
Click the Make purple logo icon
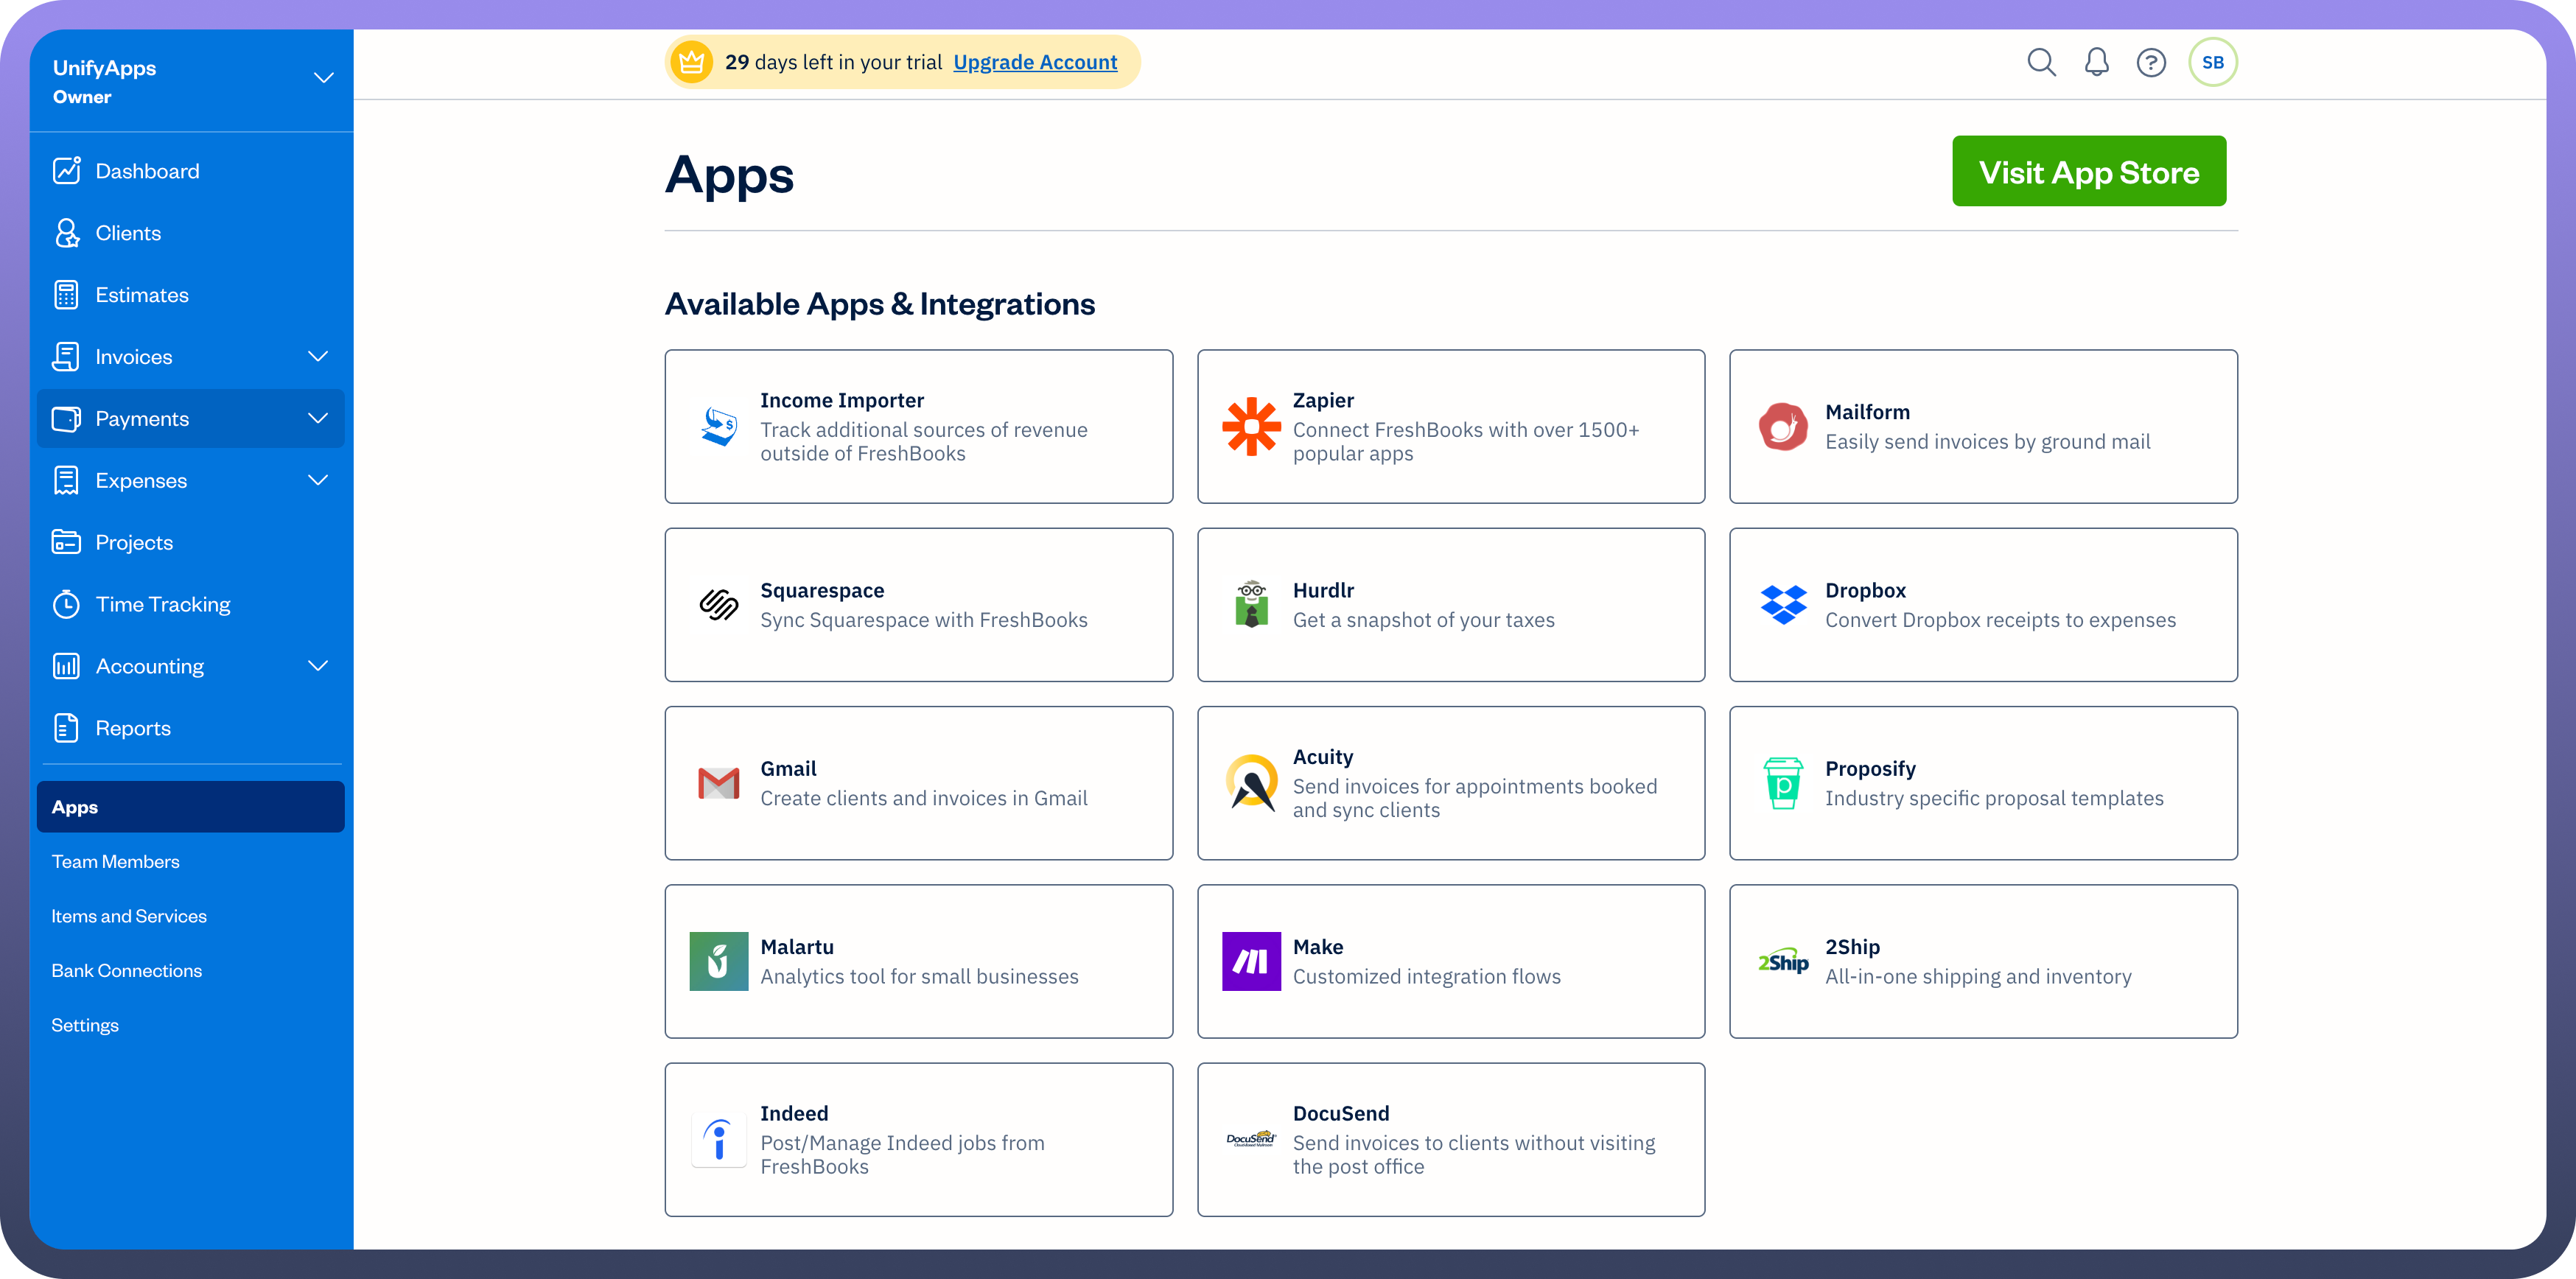click(1250, 962)
